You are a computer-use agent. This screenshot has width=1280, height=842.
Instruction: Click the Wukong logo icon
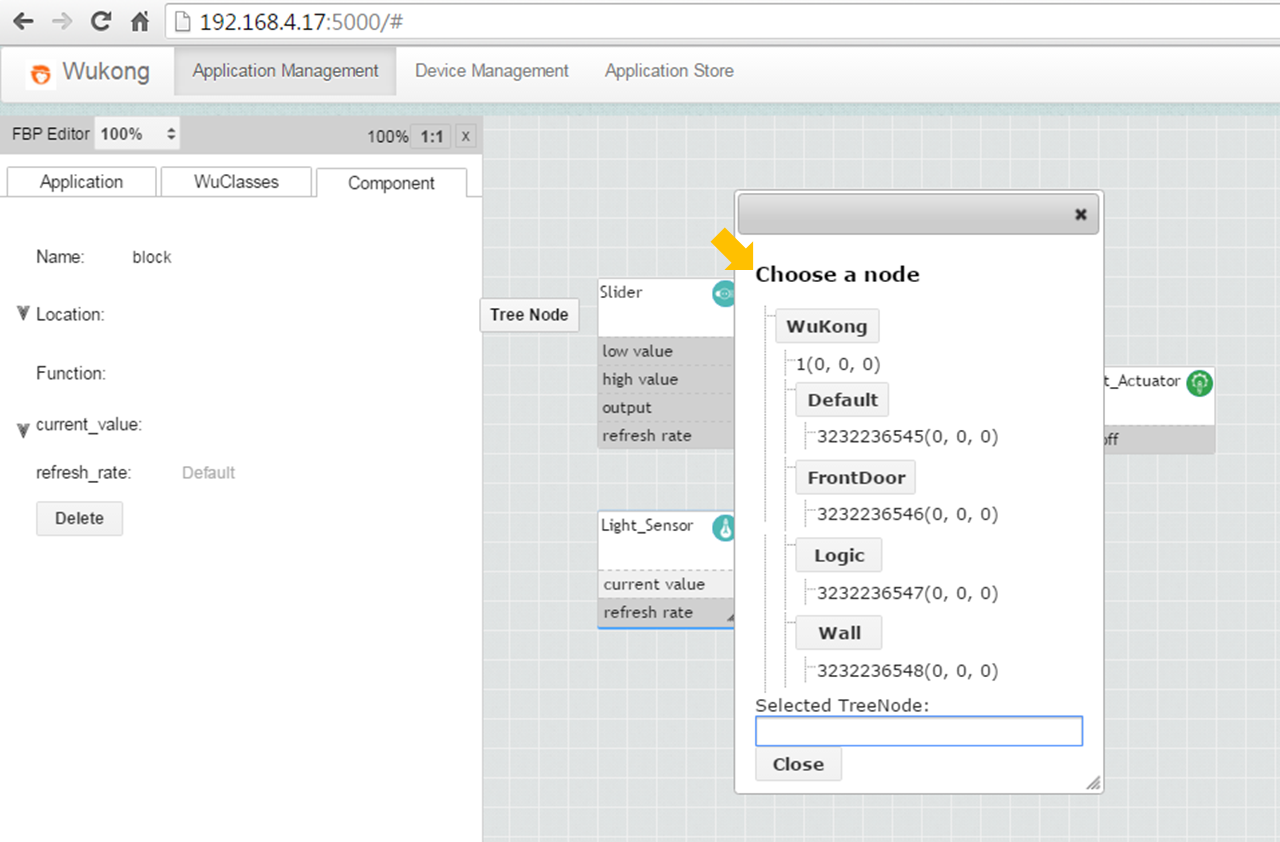[40, 73]
